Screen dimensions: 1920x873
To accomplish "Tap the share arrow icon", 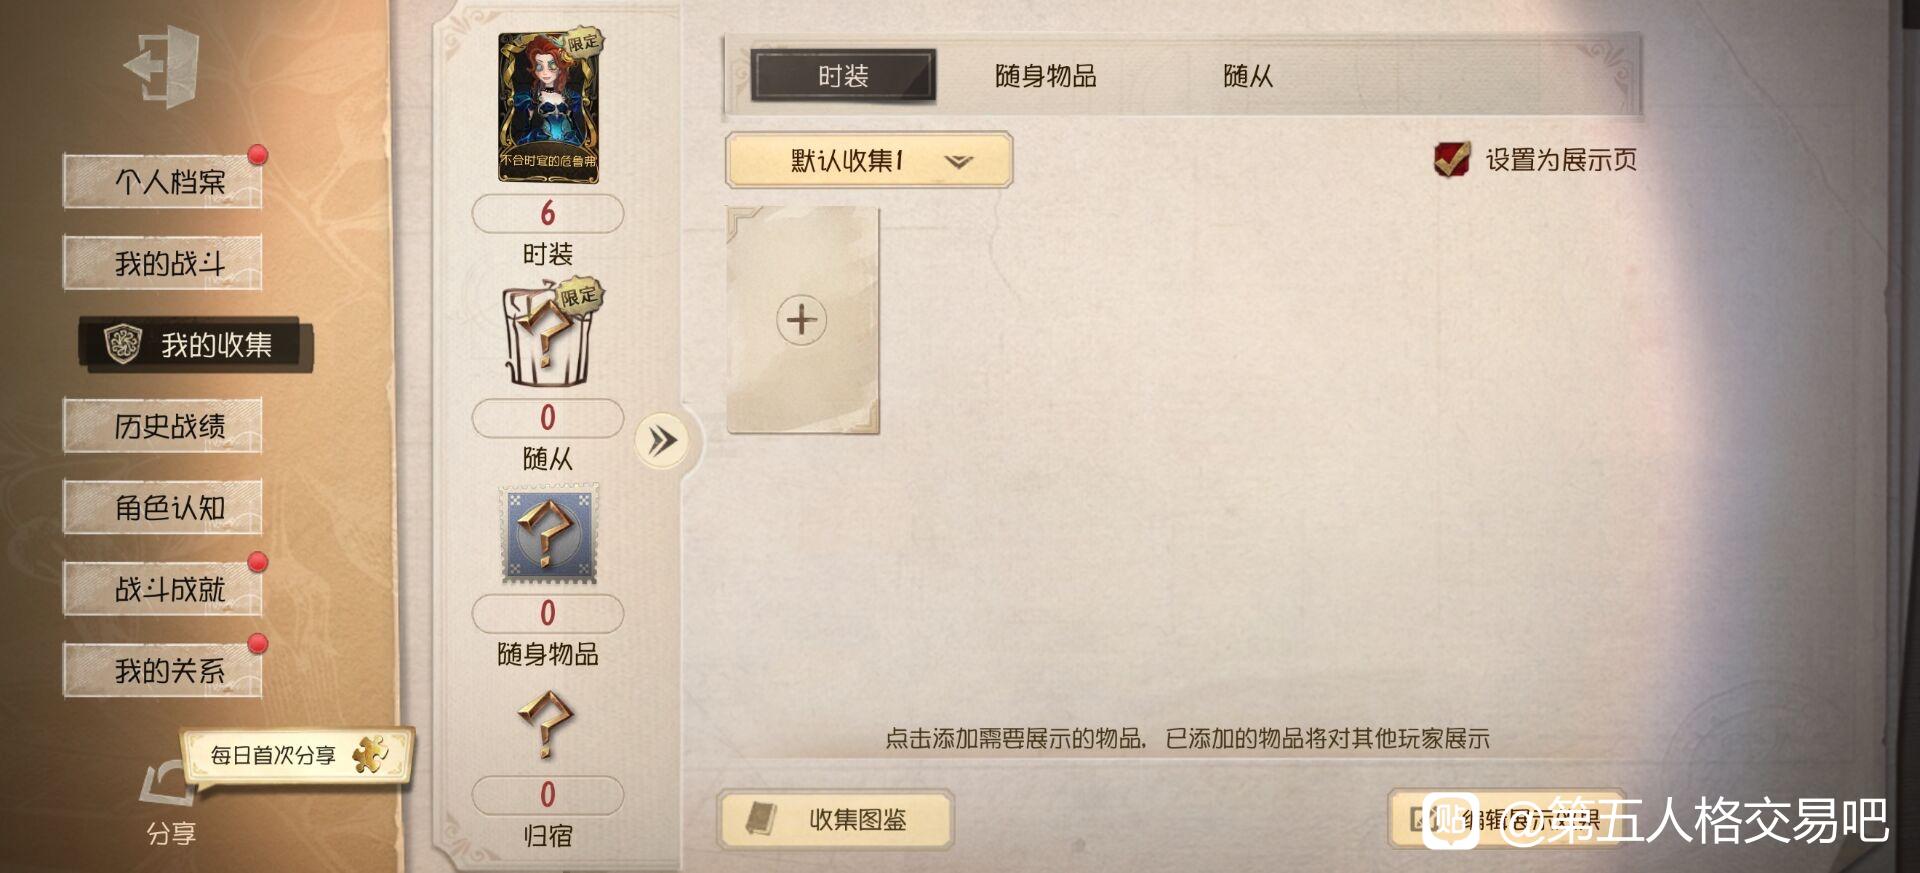I will (x=166, y=783).
